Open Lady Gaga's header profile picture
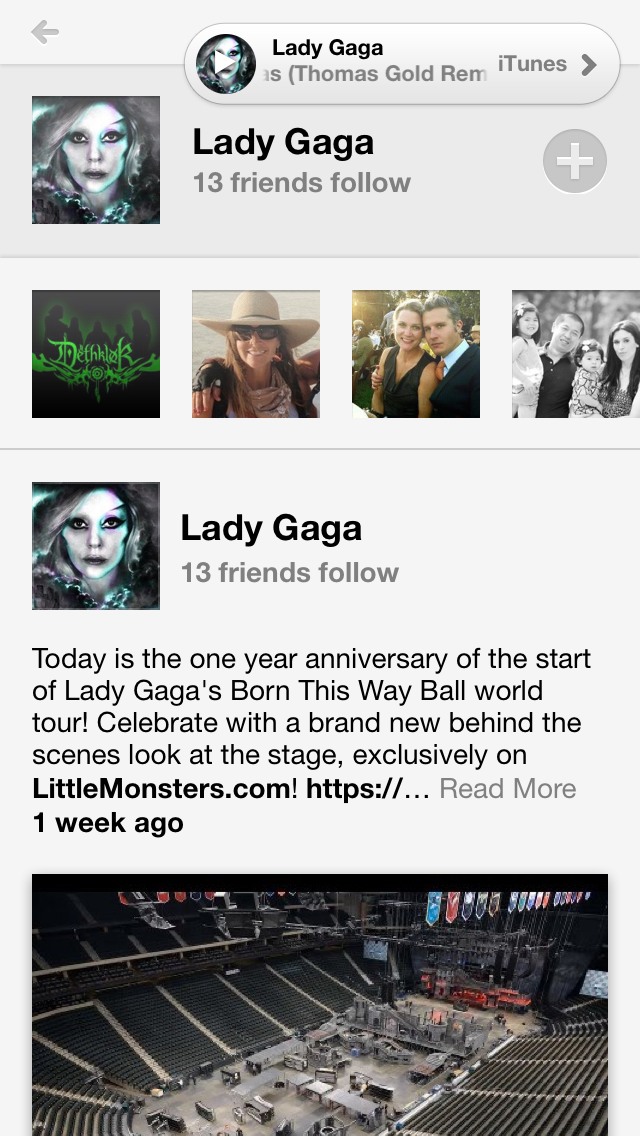Screen dimensions: 640x1136 [96, 160]
